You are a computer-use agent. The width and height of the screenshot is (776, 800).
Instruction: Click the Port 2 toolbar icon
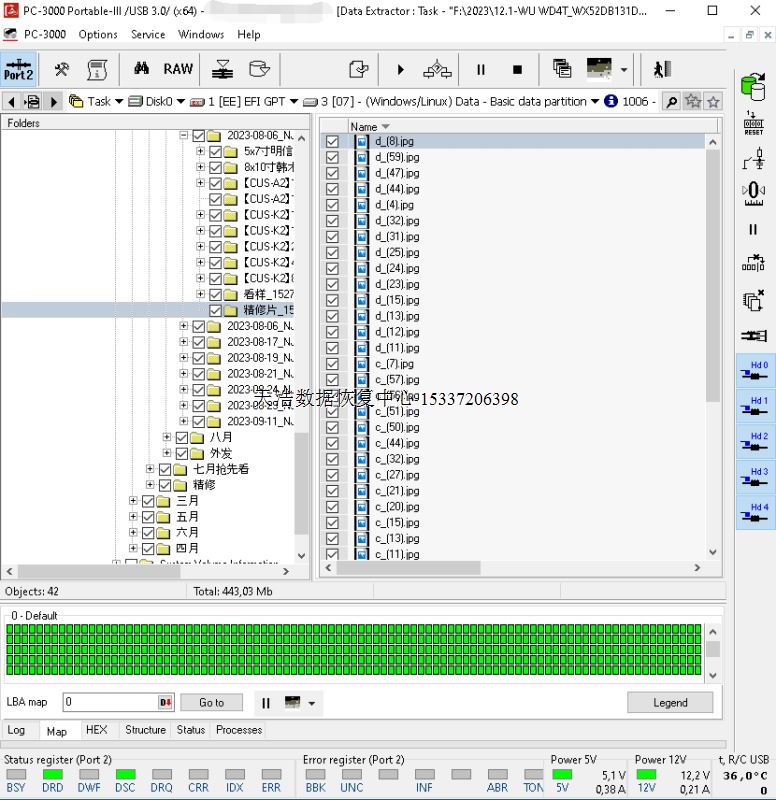pos(18,69)
